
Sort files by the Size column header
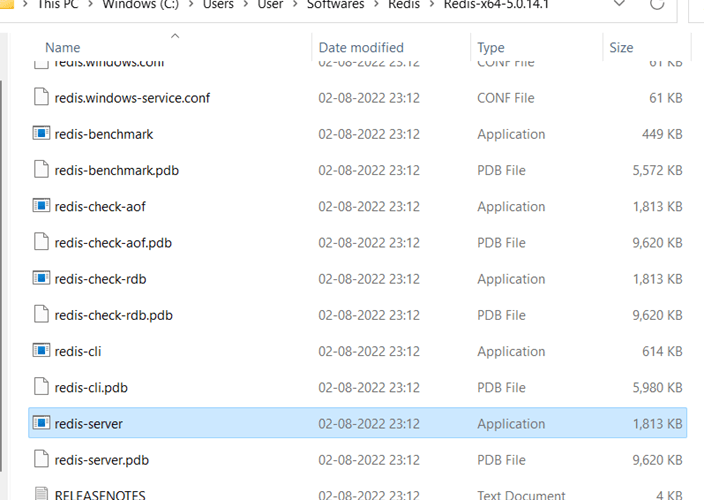click(621, 48)
